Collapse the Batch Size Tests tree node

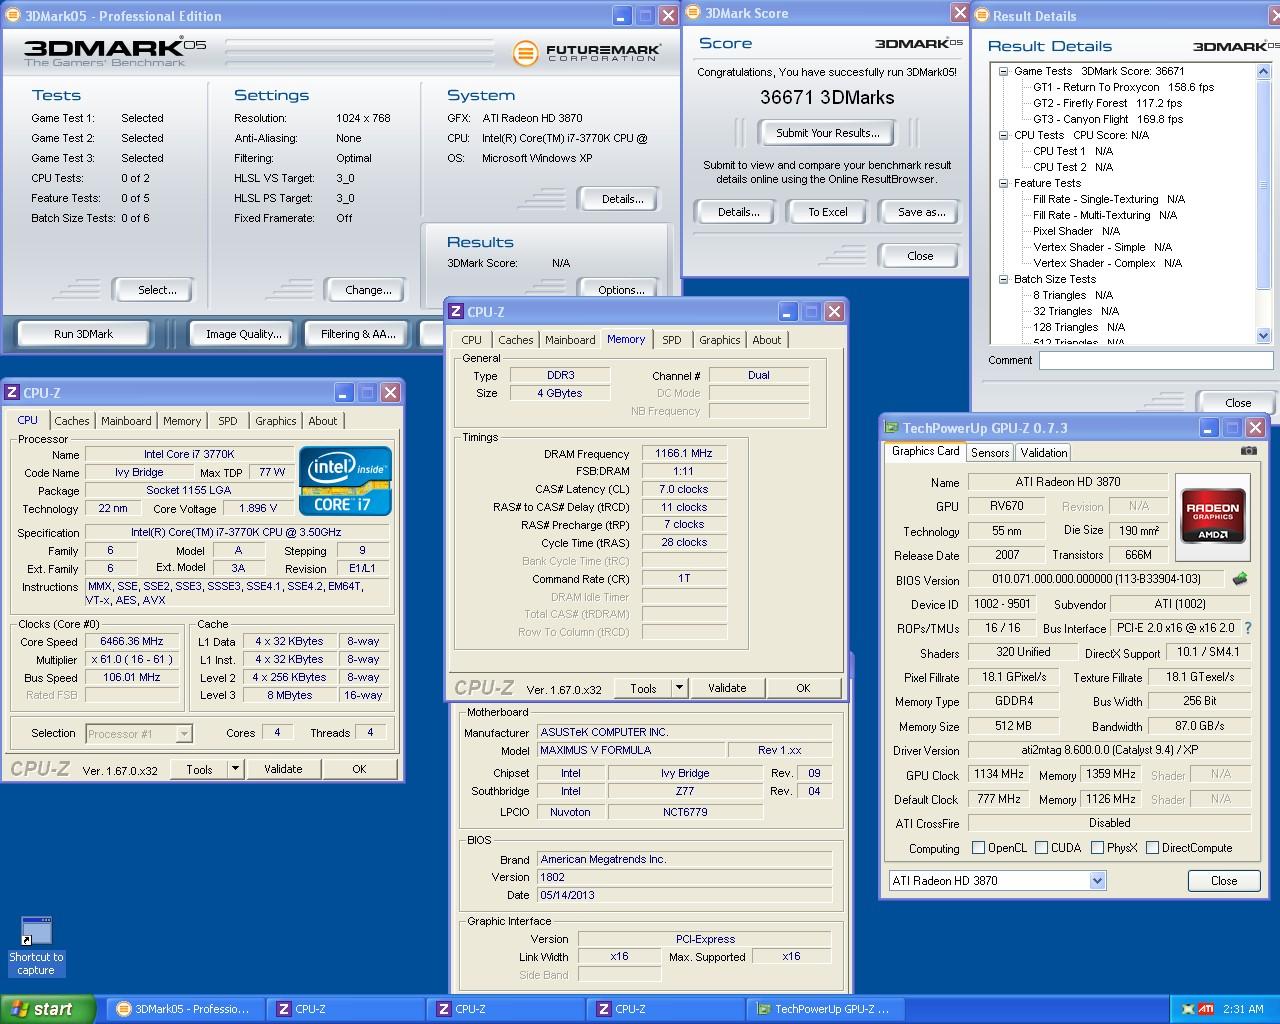point(1003,279)
